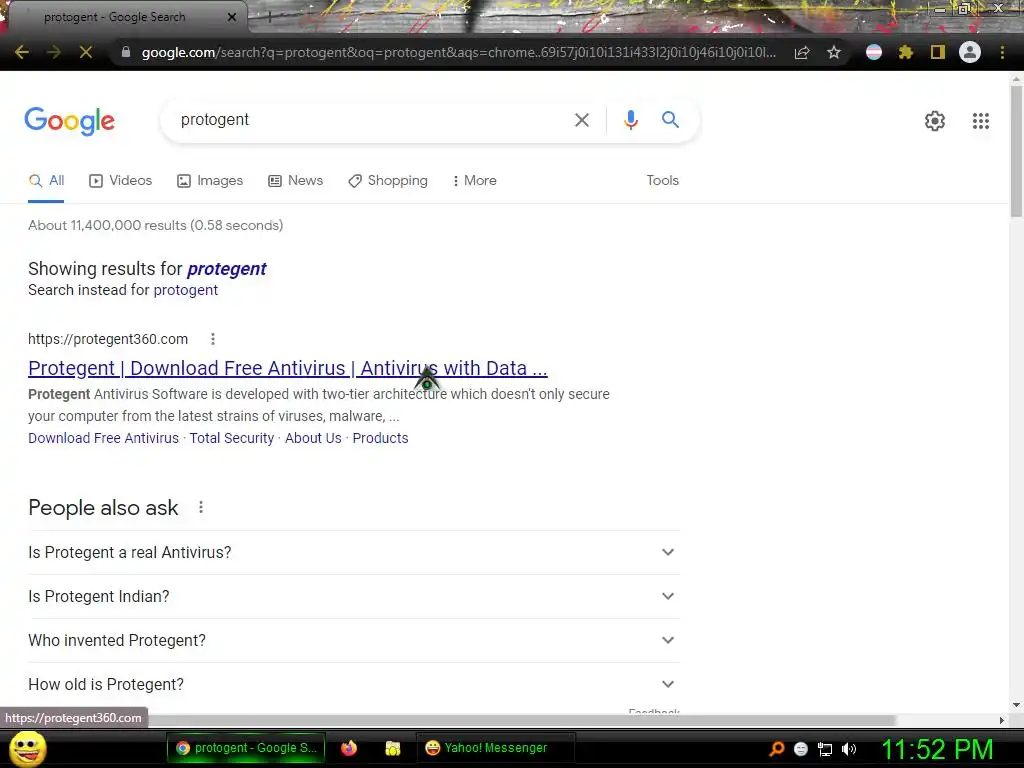Click the scroll-right arrow of horizontal scrollbar

point(1002,720)
